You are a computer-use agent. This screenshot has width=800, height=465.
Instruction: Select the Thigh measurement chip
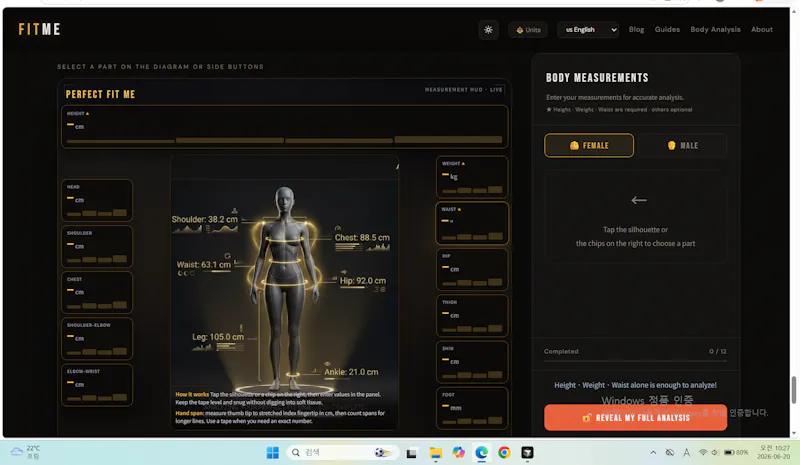point(472,315)
